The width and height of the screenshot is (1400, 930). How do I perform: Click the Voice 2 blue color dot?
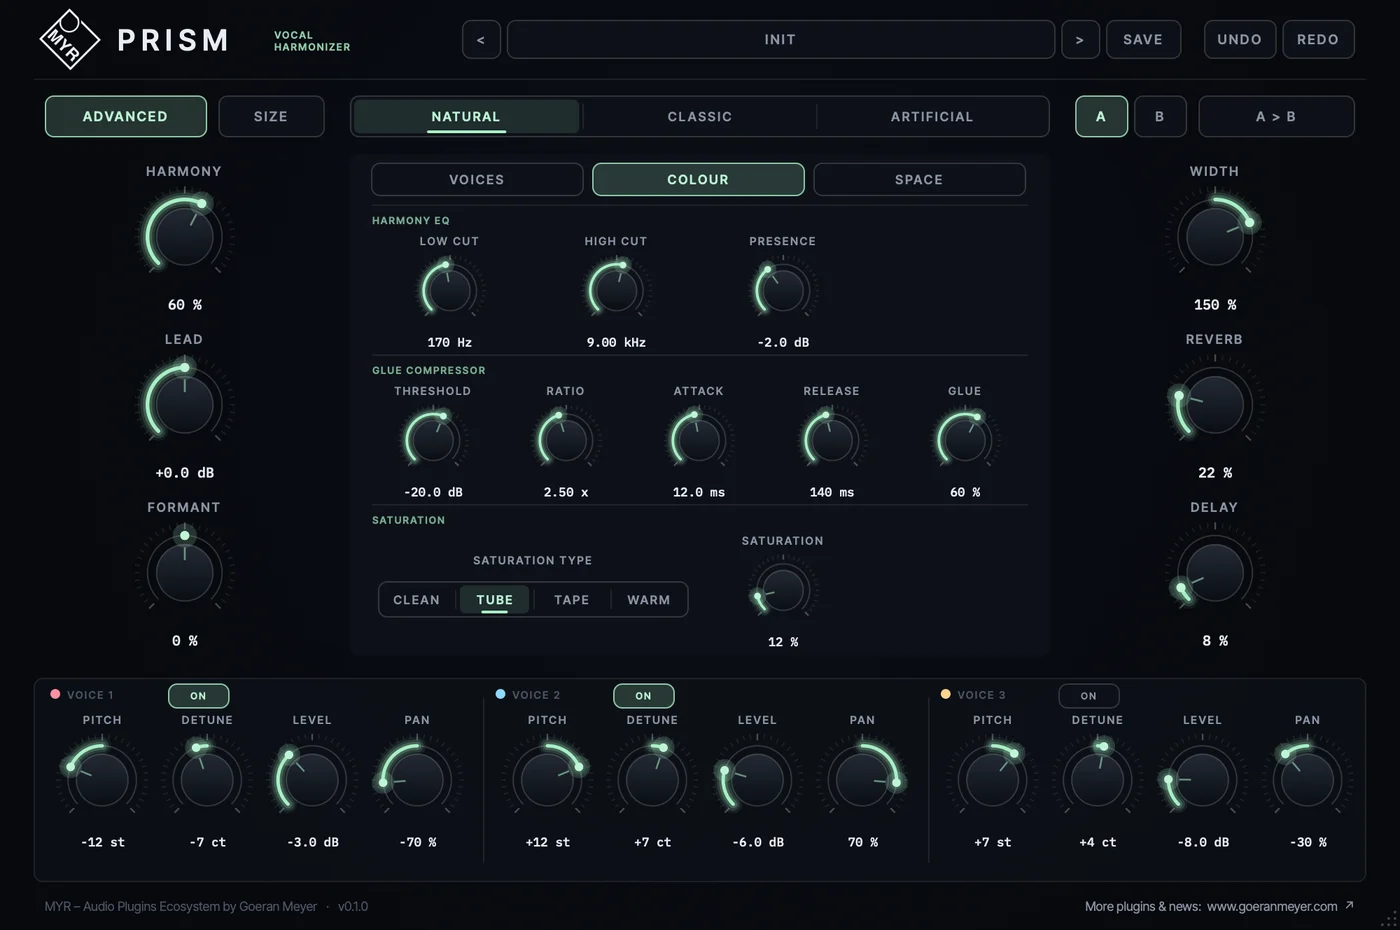[500, 694]
